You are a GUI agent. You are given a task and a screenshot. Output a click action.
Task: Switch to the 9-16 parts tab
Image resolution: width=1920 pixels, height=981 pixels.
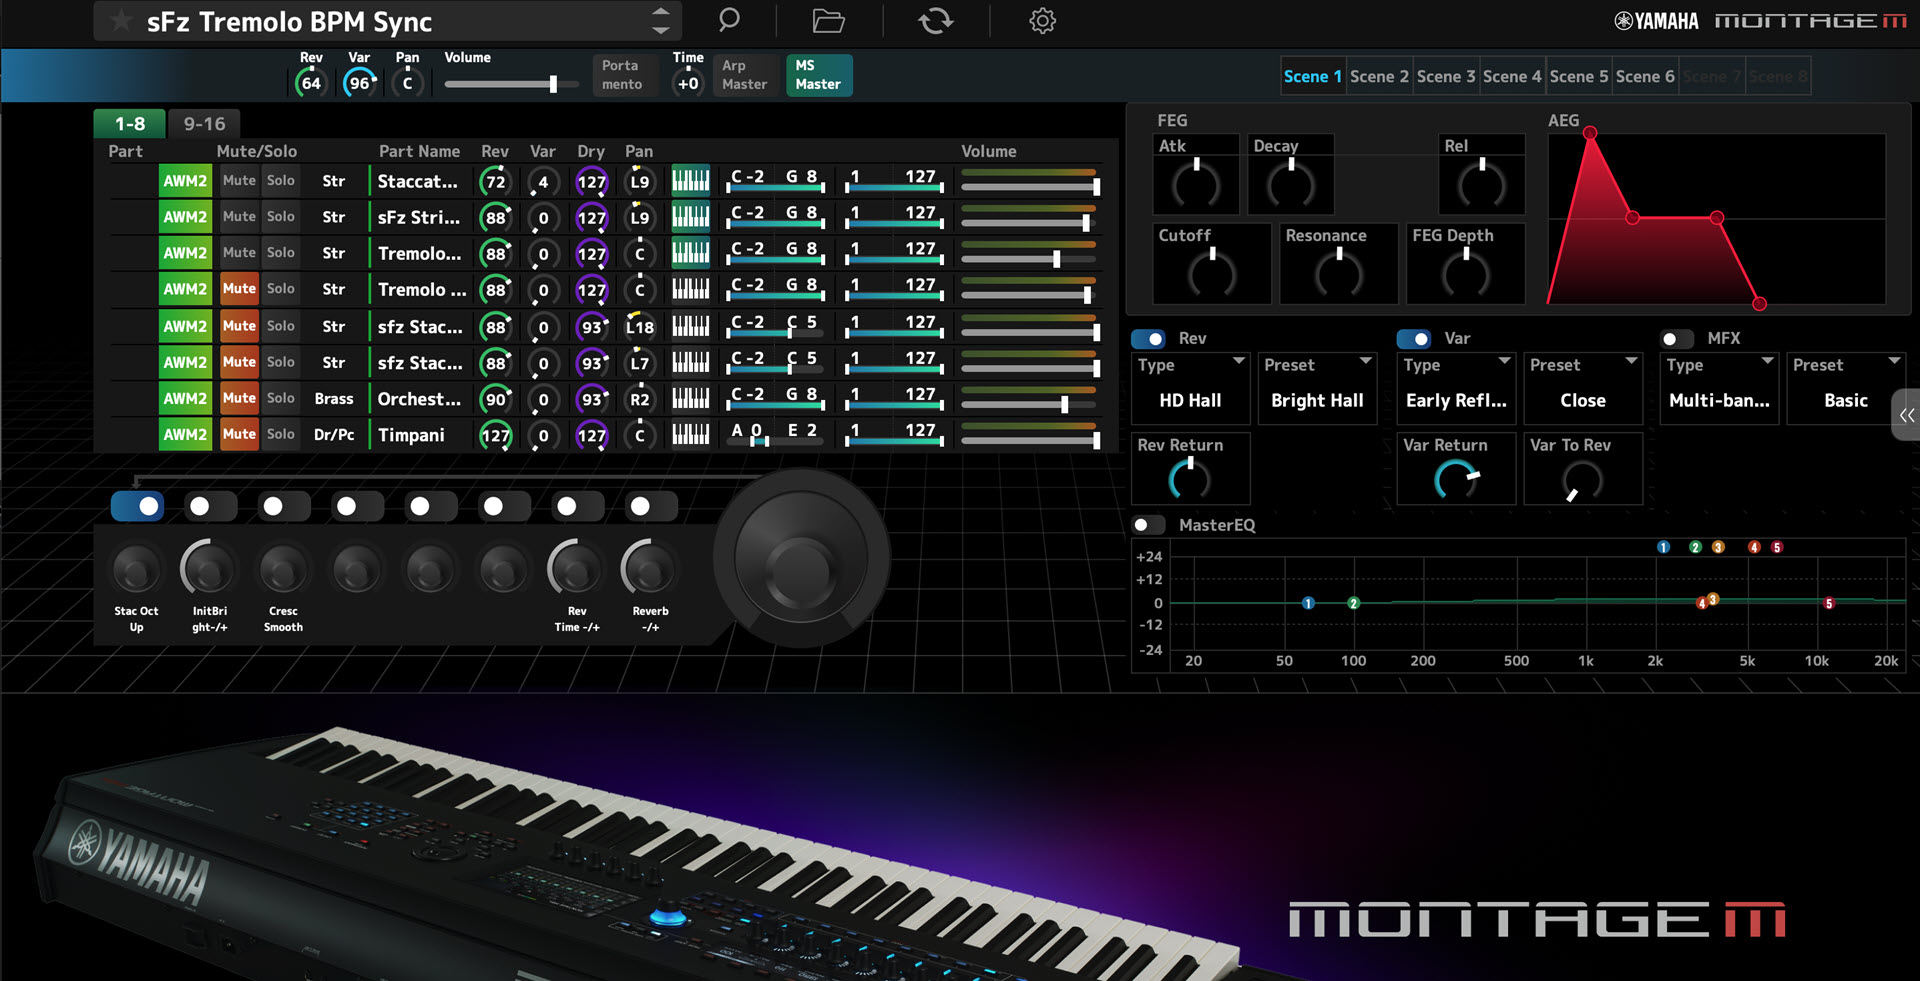(203, 123)
